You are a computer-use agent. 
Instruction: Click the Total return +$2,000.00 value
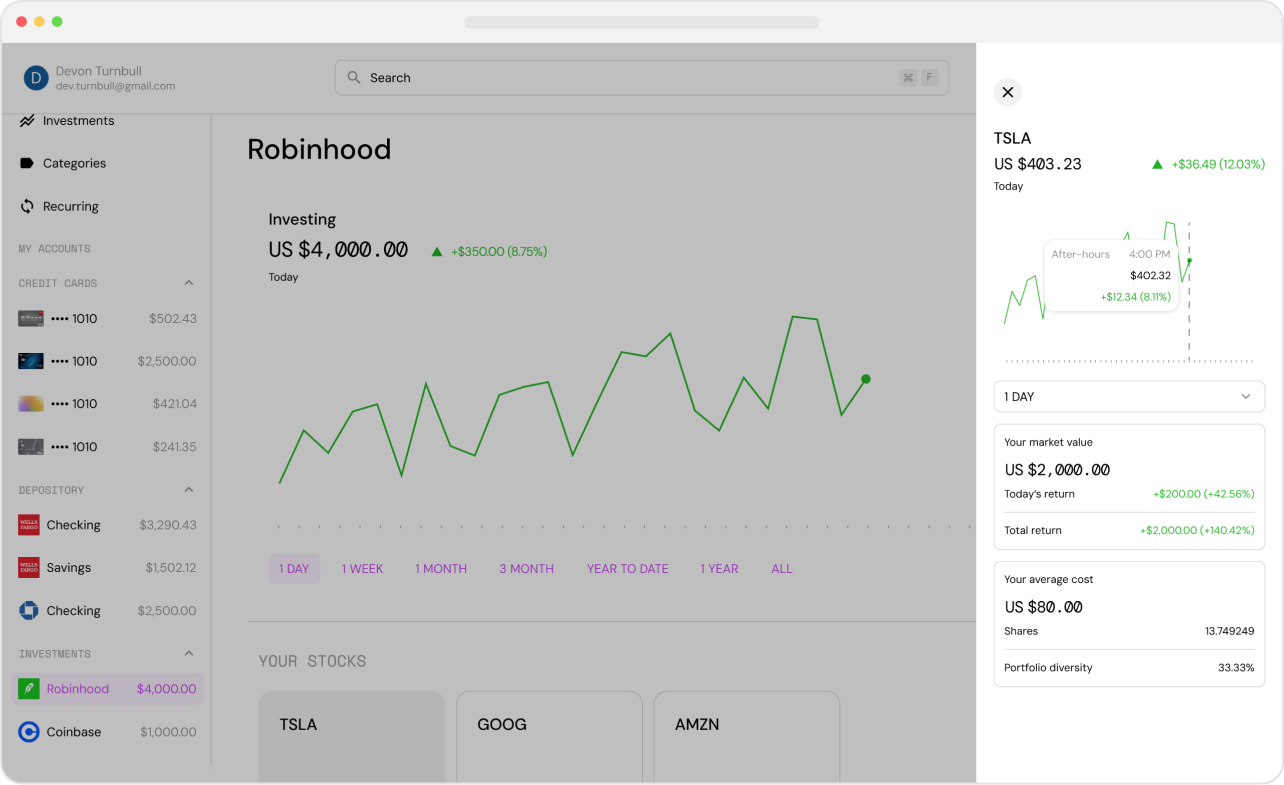click(x=1197, y=530)
